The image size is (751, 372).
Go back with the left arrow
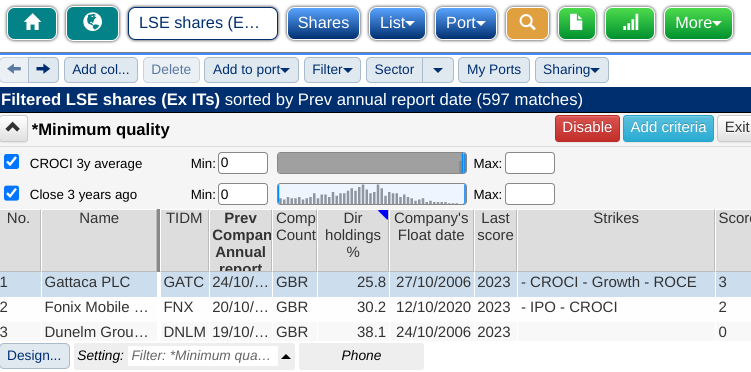pyautogui.click(x=14, y=70)
